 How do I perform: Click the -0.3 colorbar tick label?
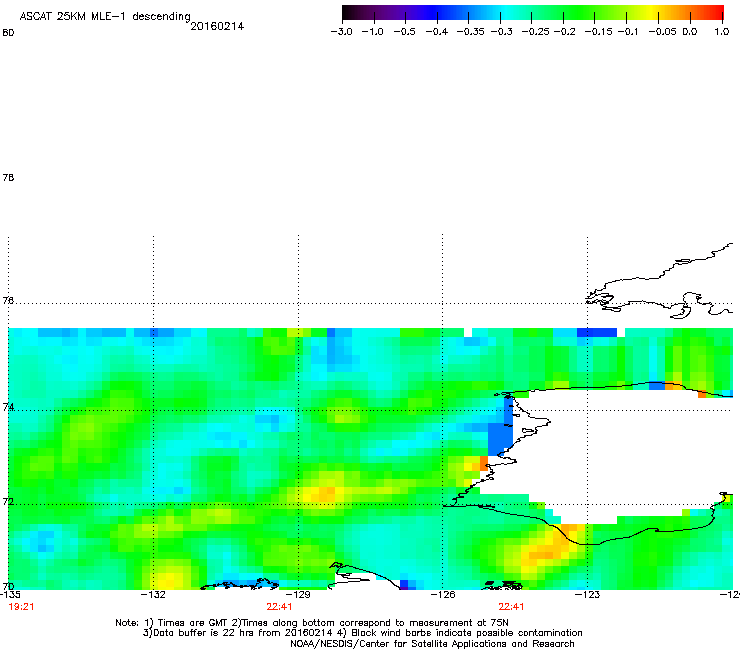(x=502, y=32)
